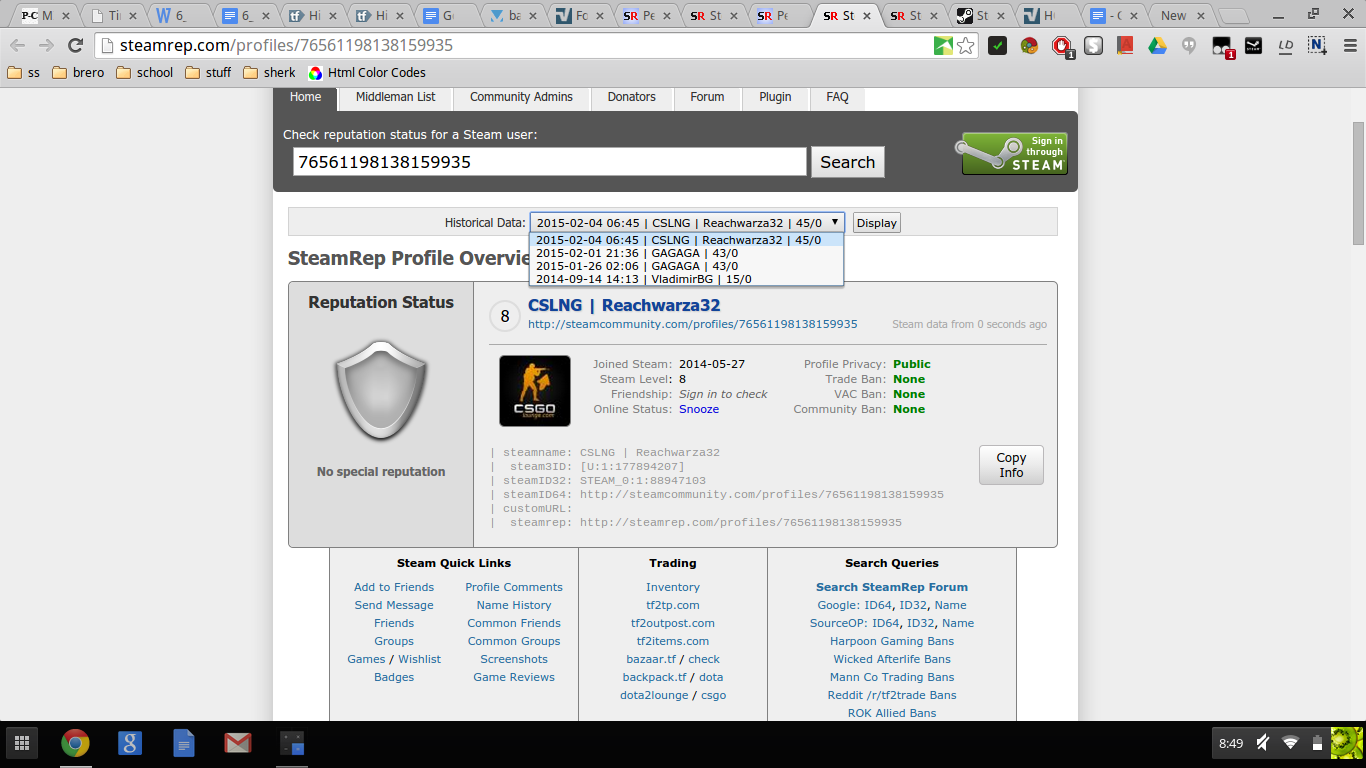Click the Copy Info button
The image size is (1366, 768).
tap(1010, 465)
